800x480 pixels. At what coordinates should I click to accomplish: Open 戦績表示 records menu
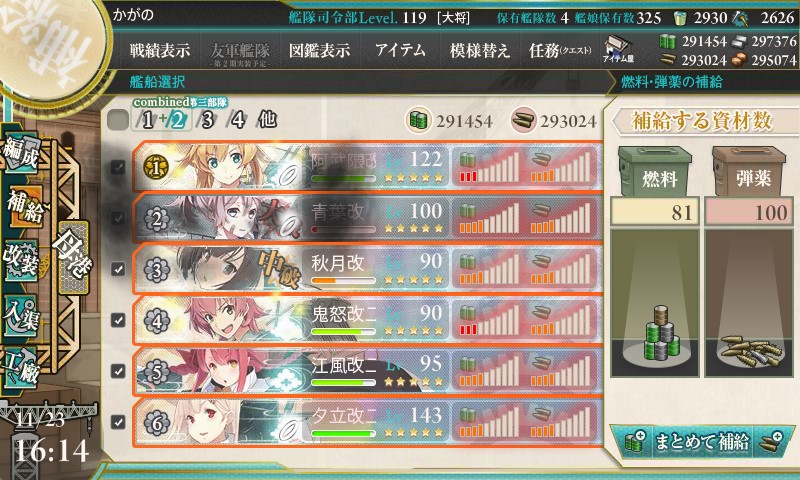[x=160, y=50]
